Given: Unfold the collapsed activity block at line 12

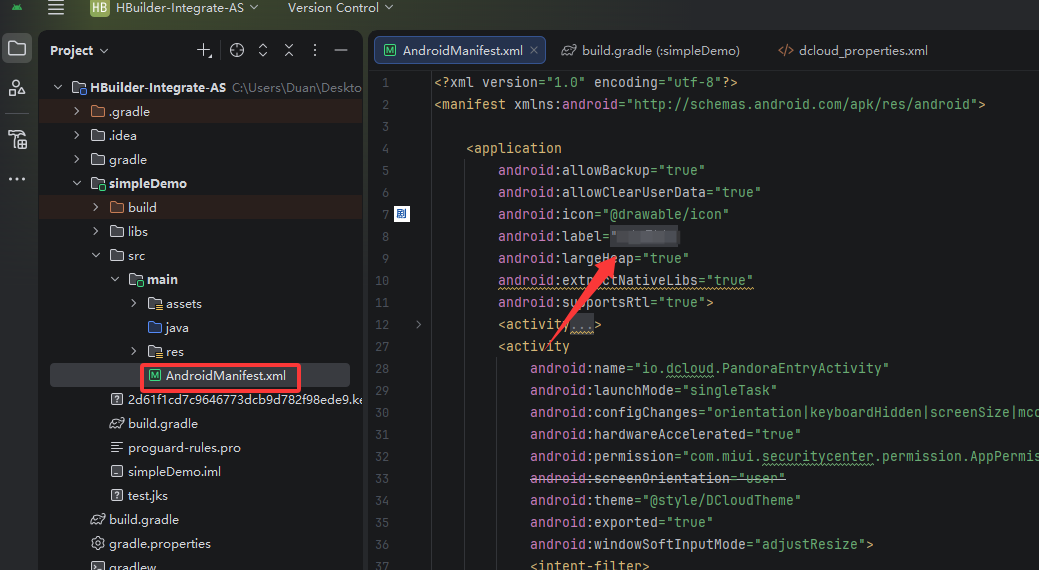Looking at the screenshot, I should [x=418, y=325].
